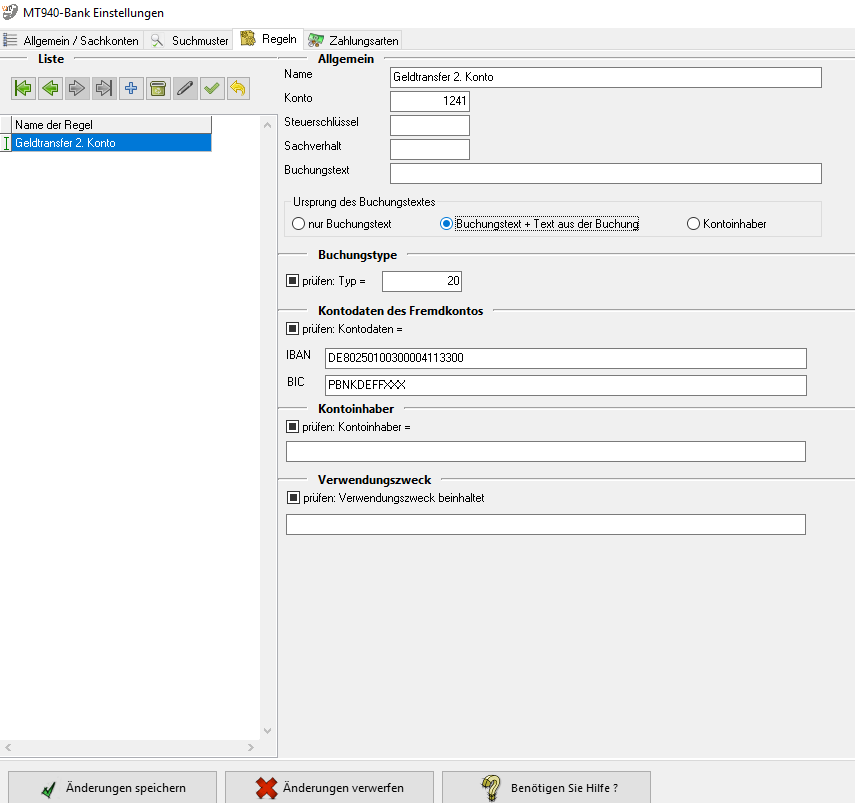This screenshot has width=855, height=803.
Task: Undo changes with the yellow arrow icon
Action: [237, 89]
